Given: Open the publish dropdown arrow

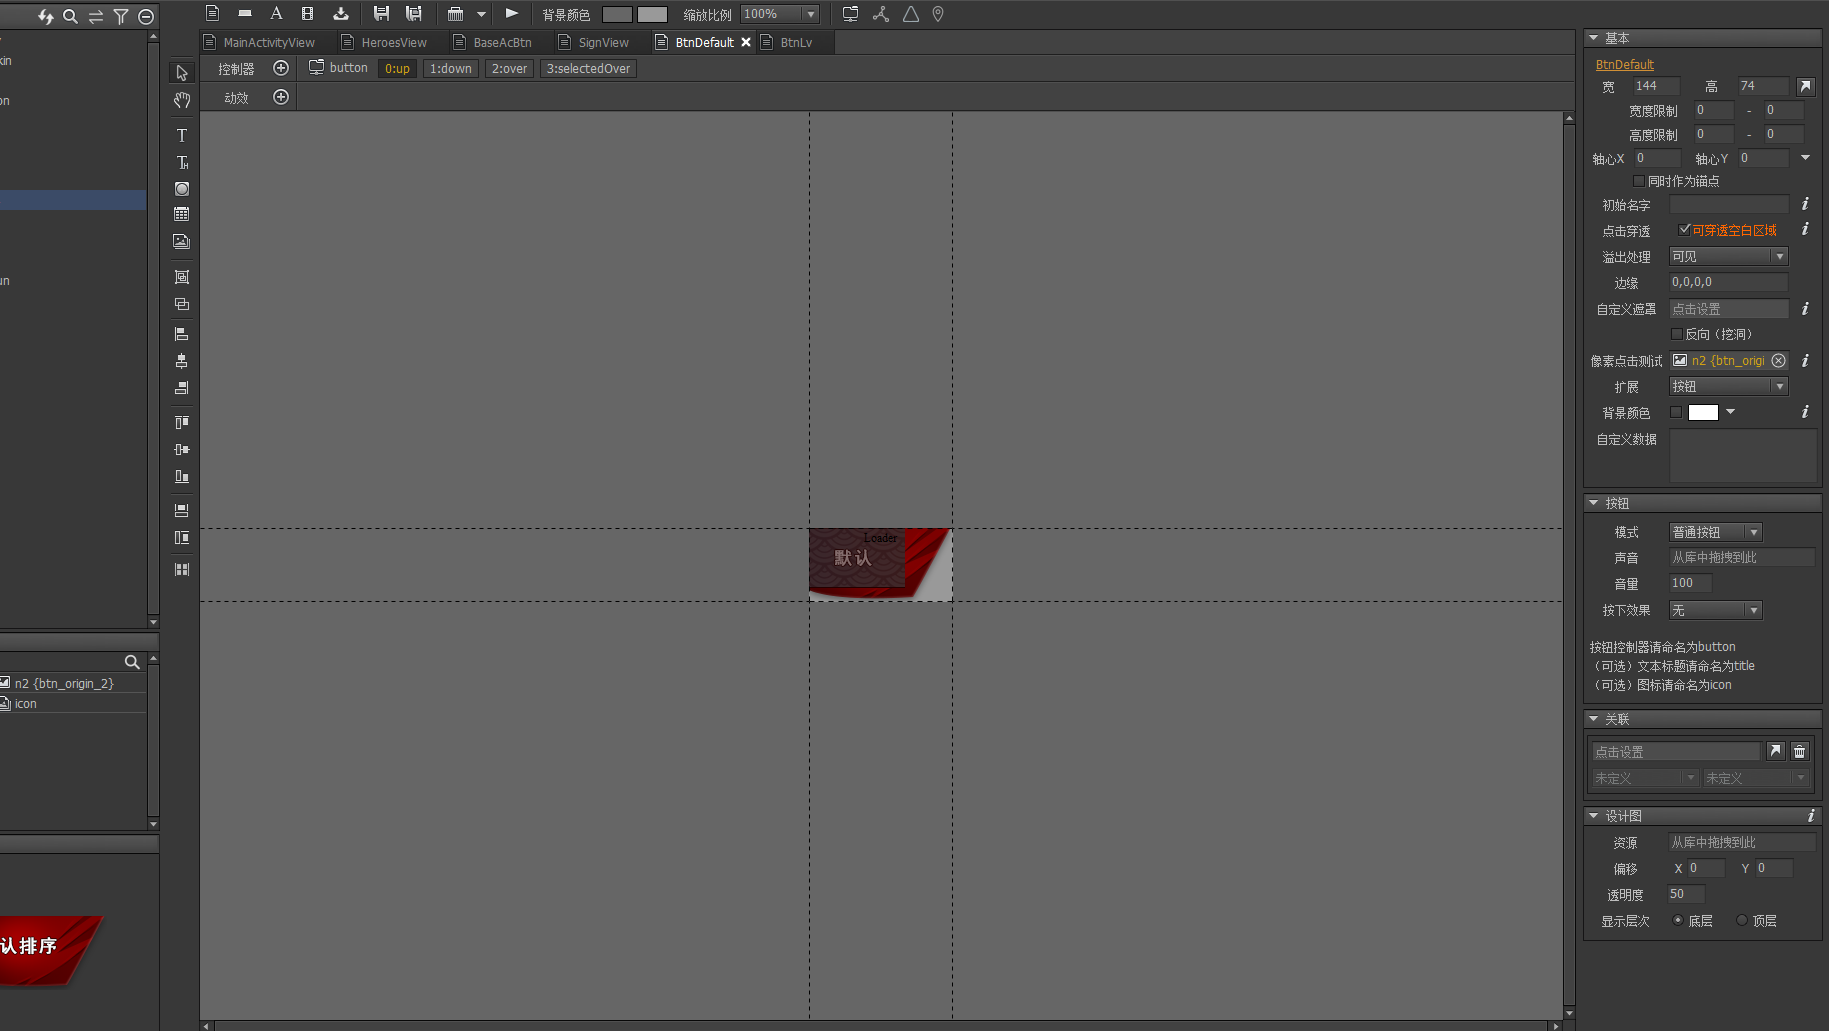Looking at the screenshot, I should point(481,14).
